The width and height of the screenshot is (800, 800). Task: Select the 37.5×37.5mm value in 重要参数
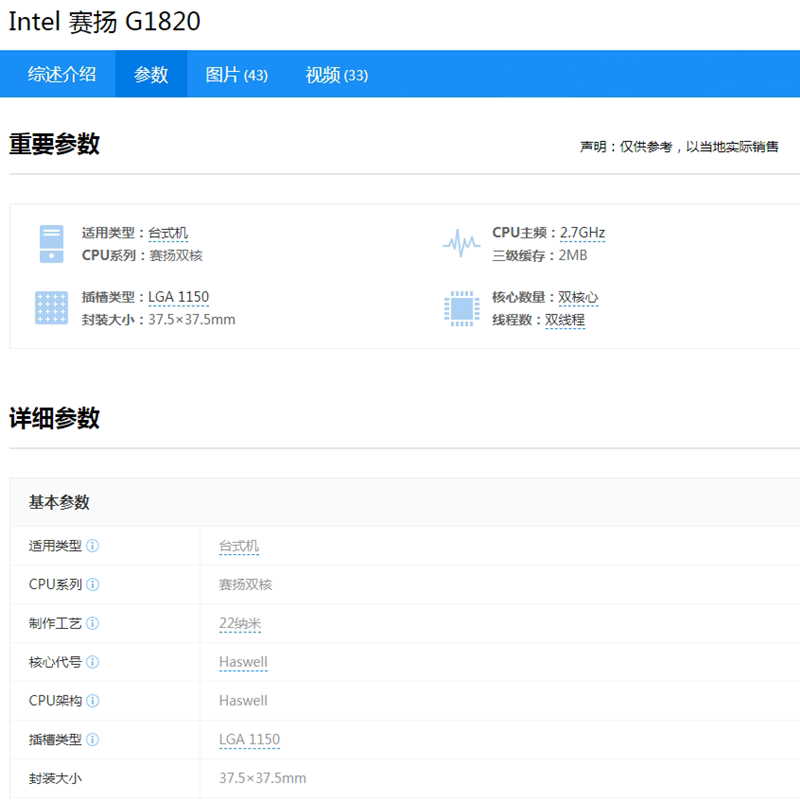click(192, 320)
